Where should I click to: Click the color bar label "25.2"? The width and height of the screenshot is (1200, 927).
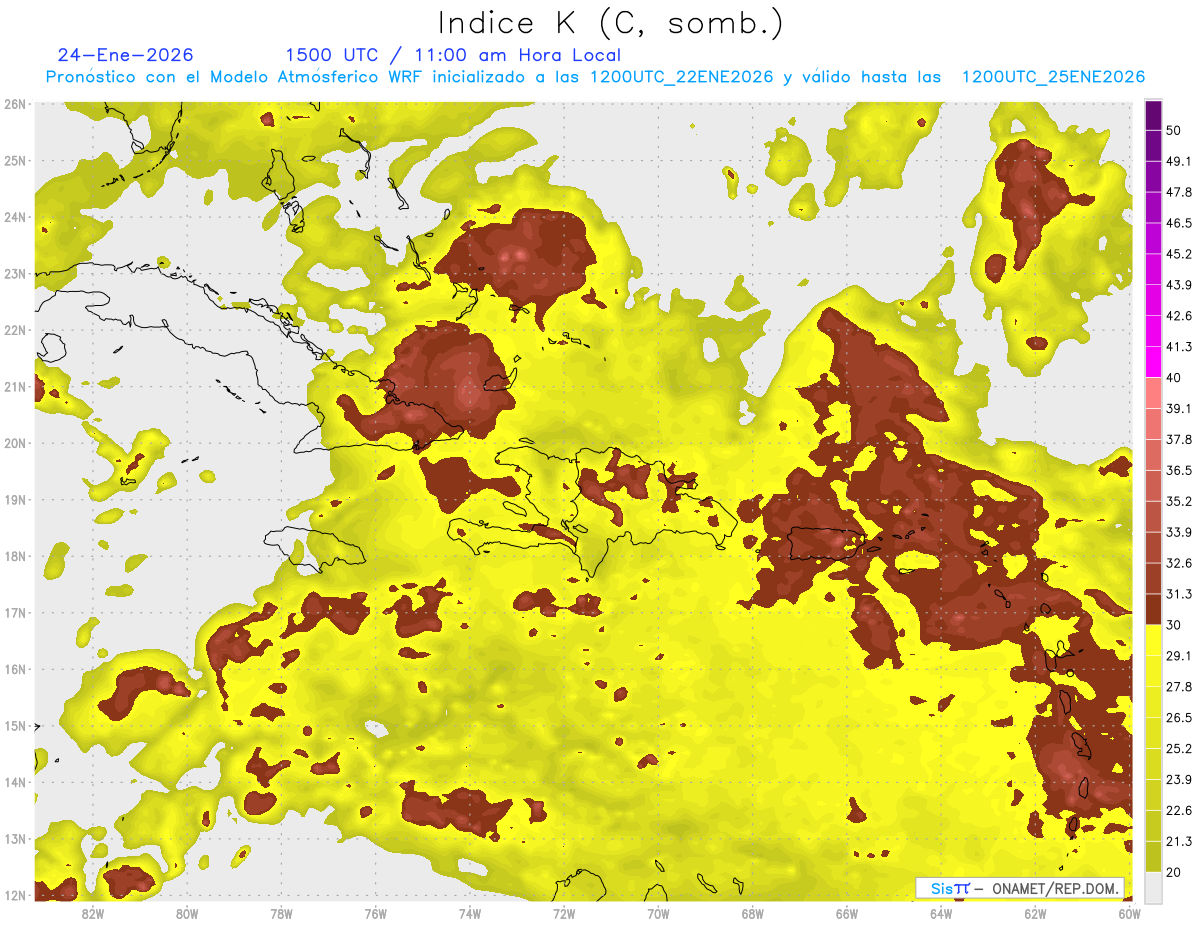(x=1178, y=748)
